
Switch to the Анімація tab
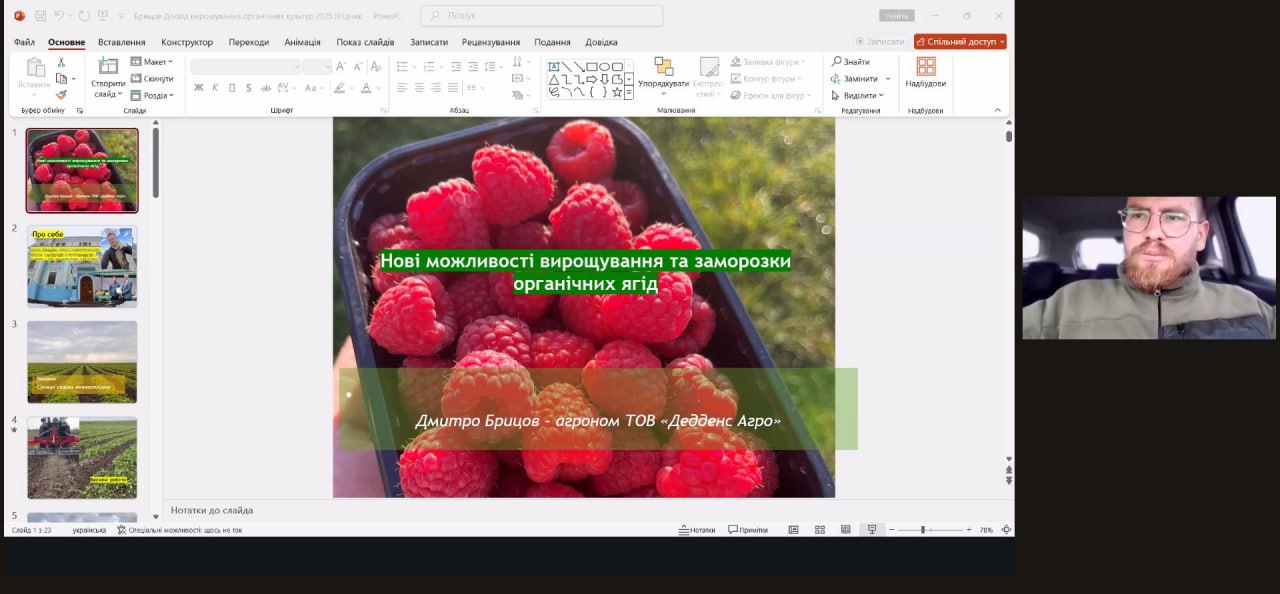tap(302, 42)
